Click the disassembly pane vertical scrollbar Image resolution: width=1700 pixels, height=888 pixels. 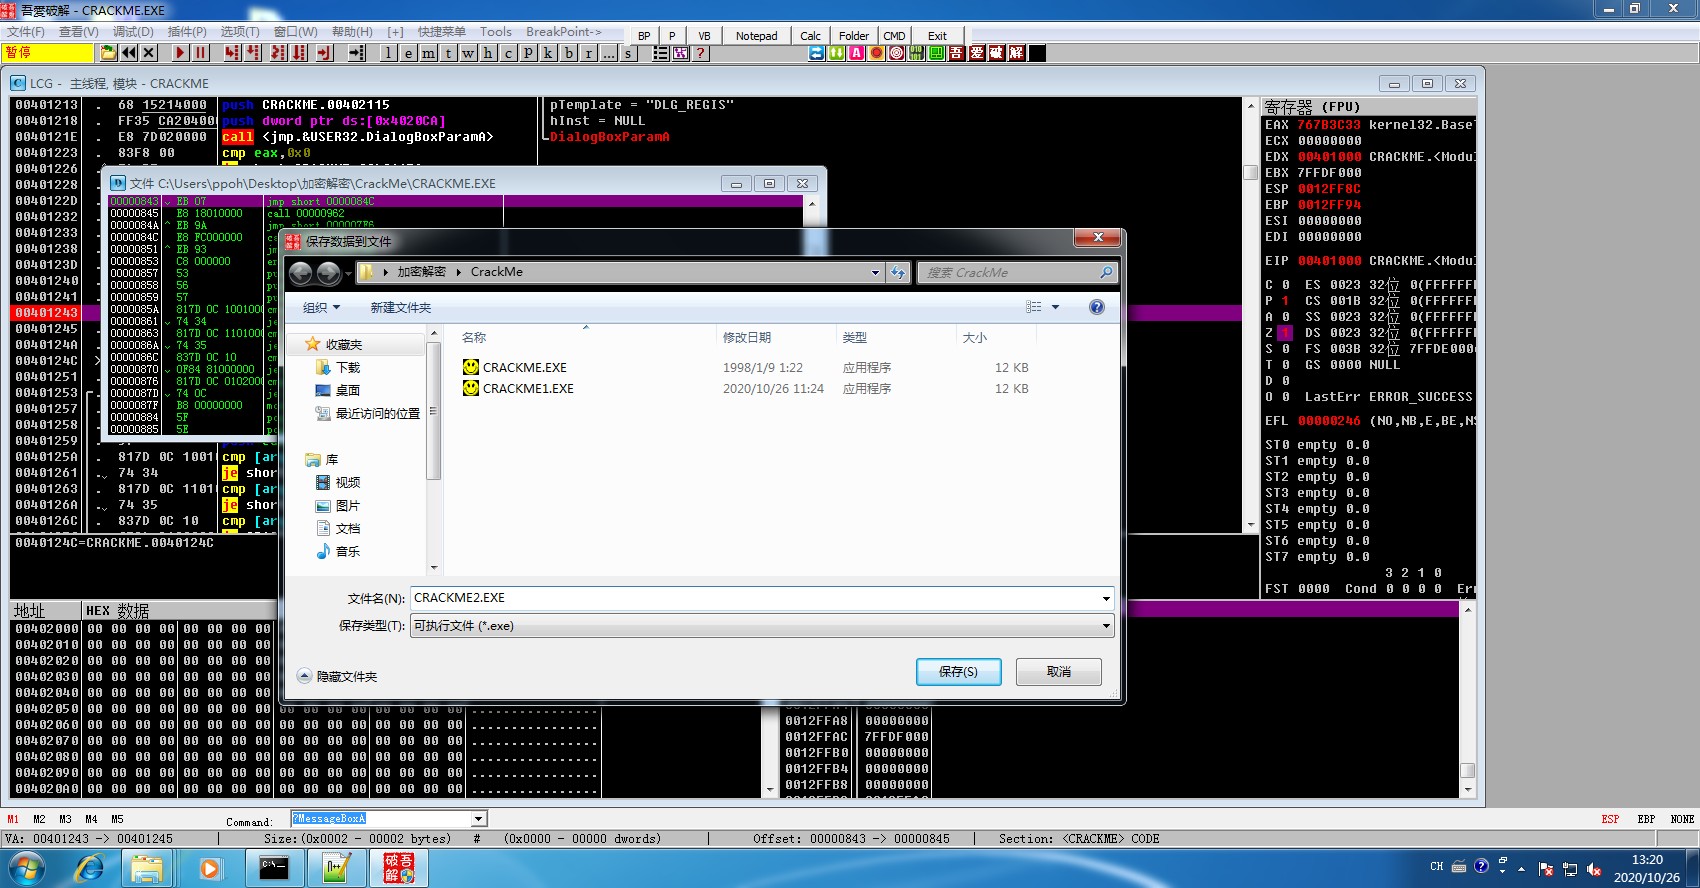pos(1250,315)
